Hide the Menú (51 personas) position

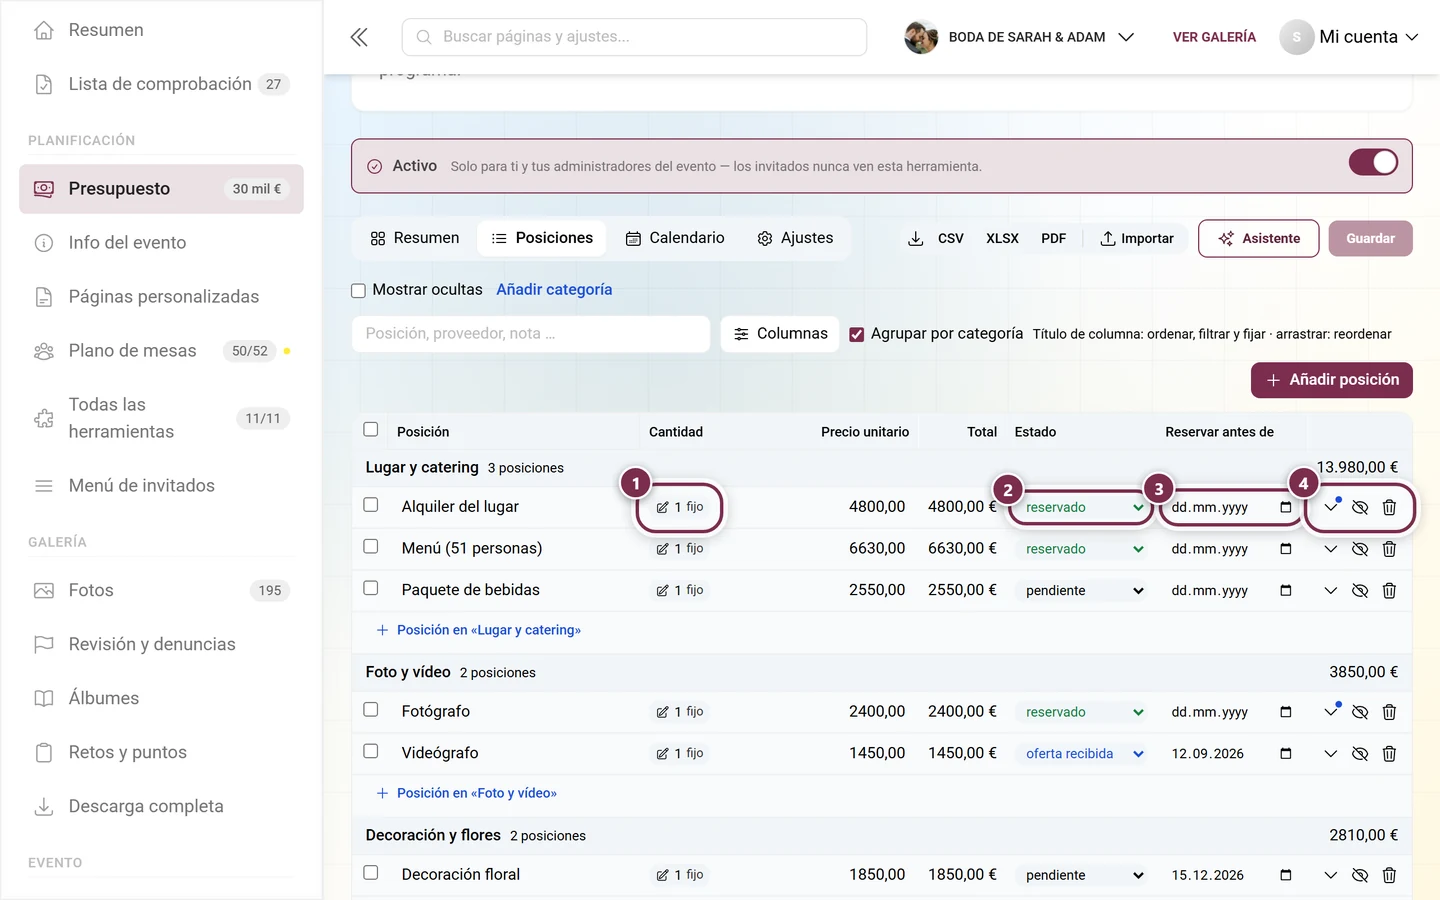(x=1360, y=549)
